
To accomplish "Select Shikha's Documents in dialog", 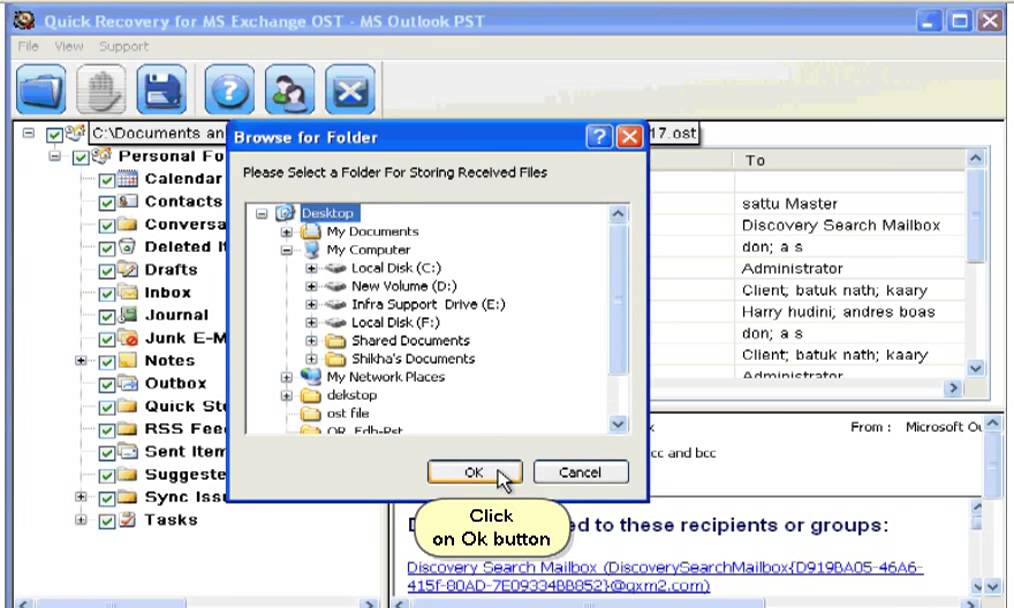I will coord(413,358).
